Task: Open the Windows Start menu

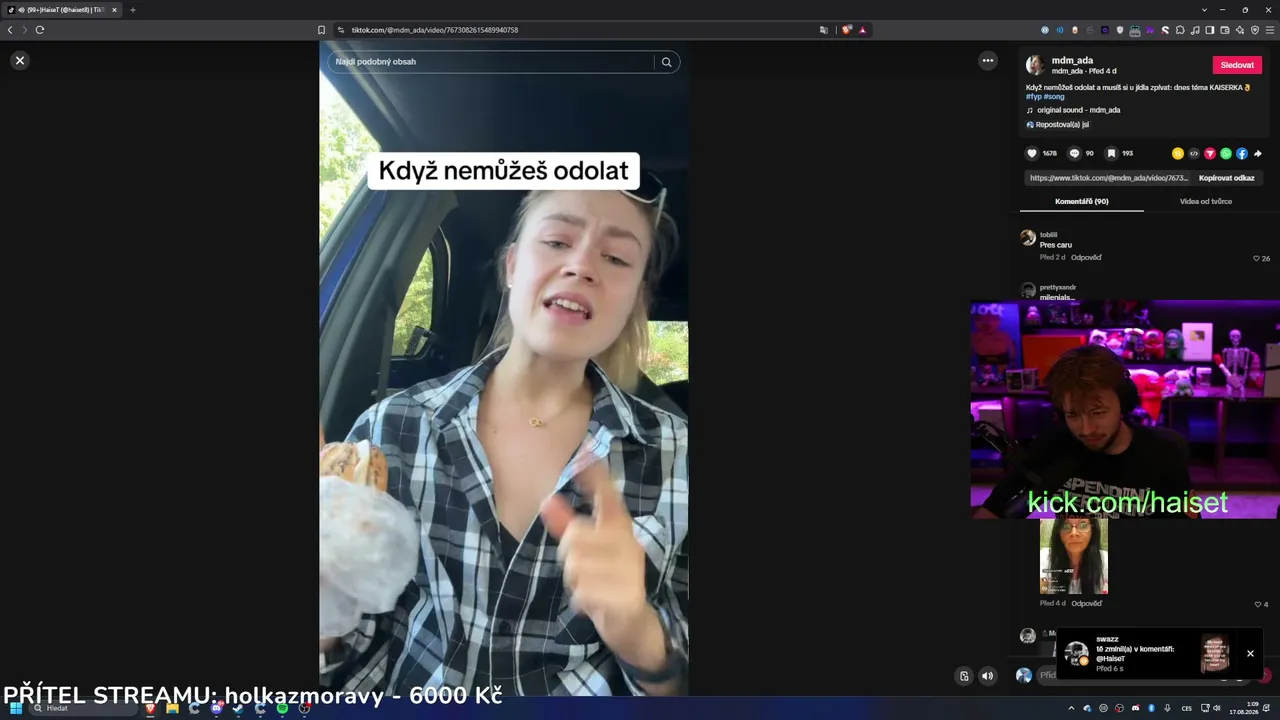Action: tap(16, 708)
